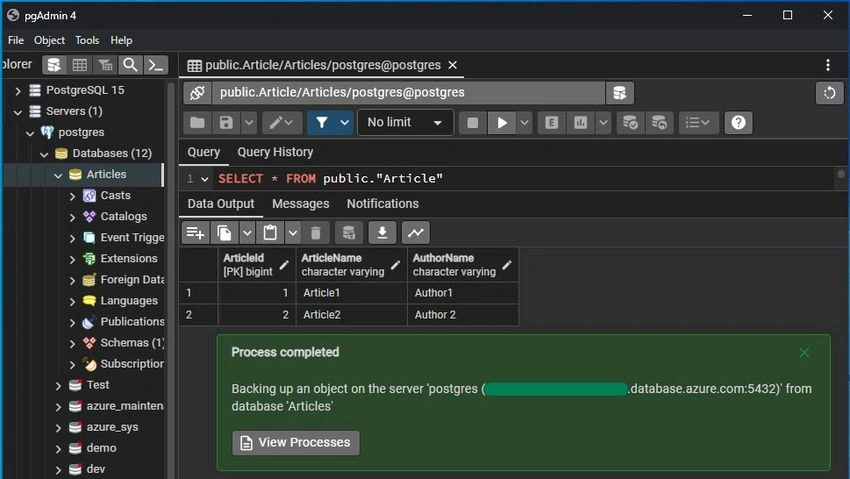The height and width of the screenshot is (479, 850).
Task: Open the Object menu
Action: (49, 41)
